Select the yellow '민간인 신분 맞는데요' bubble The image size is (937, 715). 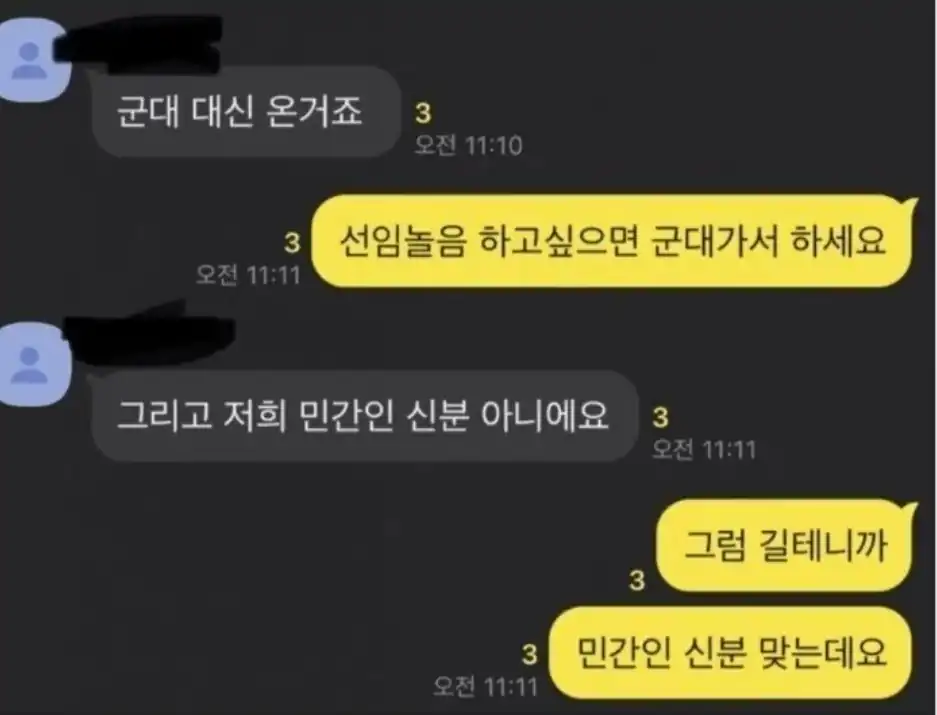pos(730,652)
